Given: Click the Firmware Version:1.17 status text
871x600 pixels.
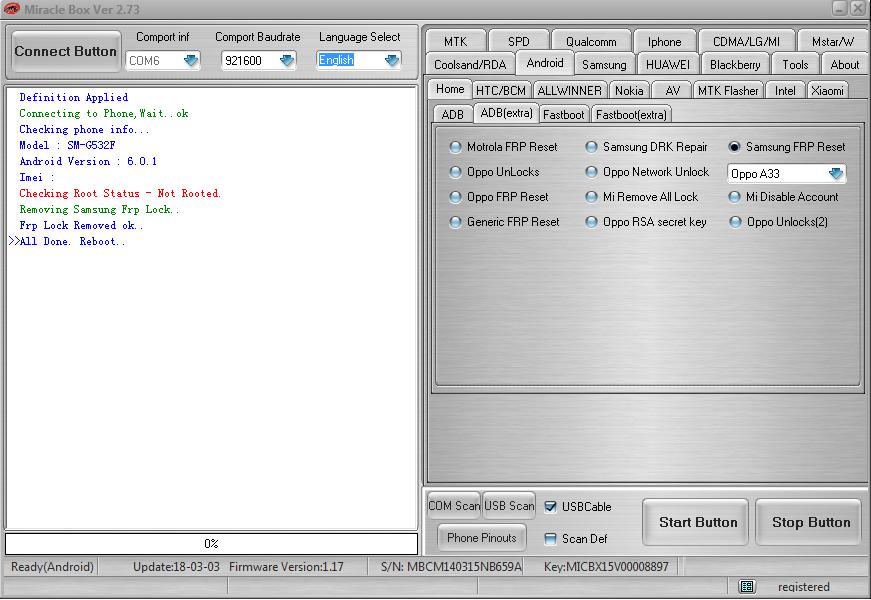Looking at the screenshot, I should 286,567.
